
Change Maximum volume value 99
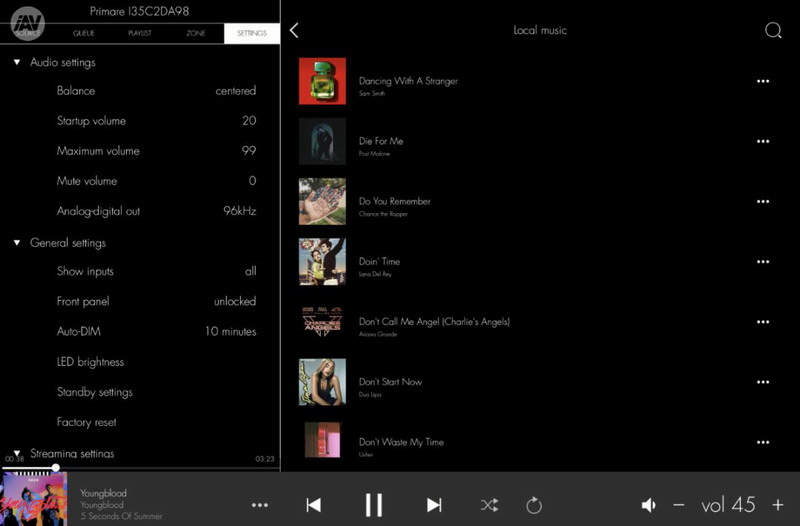(x=249, y=151)
